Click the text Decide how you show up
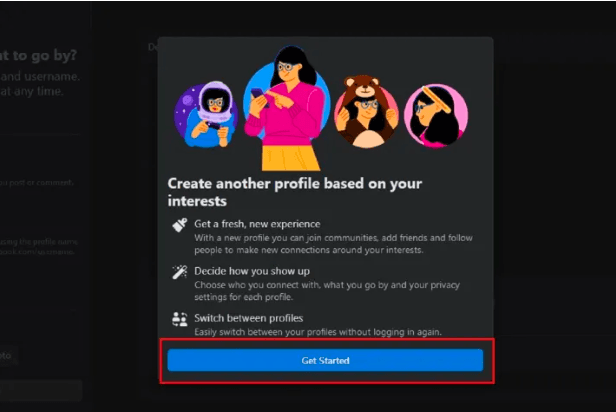Viewport: 616px width, 412px height. click(252, 271)
